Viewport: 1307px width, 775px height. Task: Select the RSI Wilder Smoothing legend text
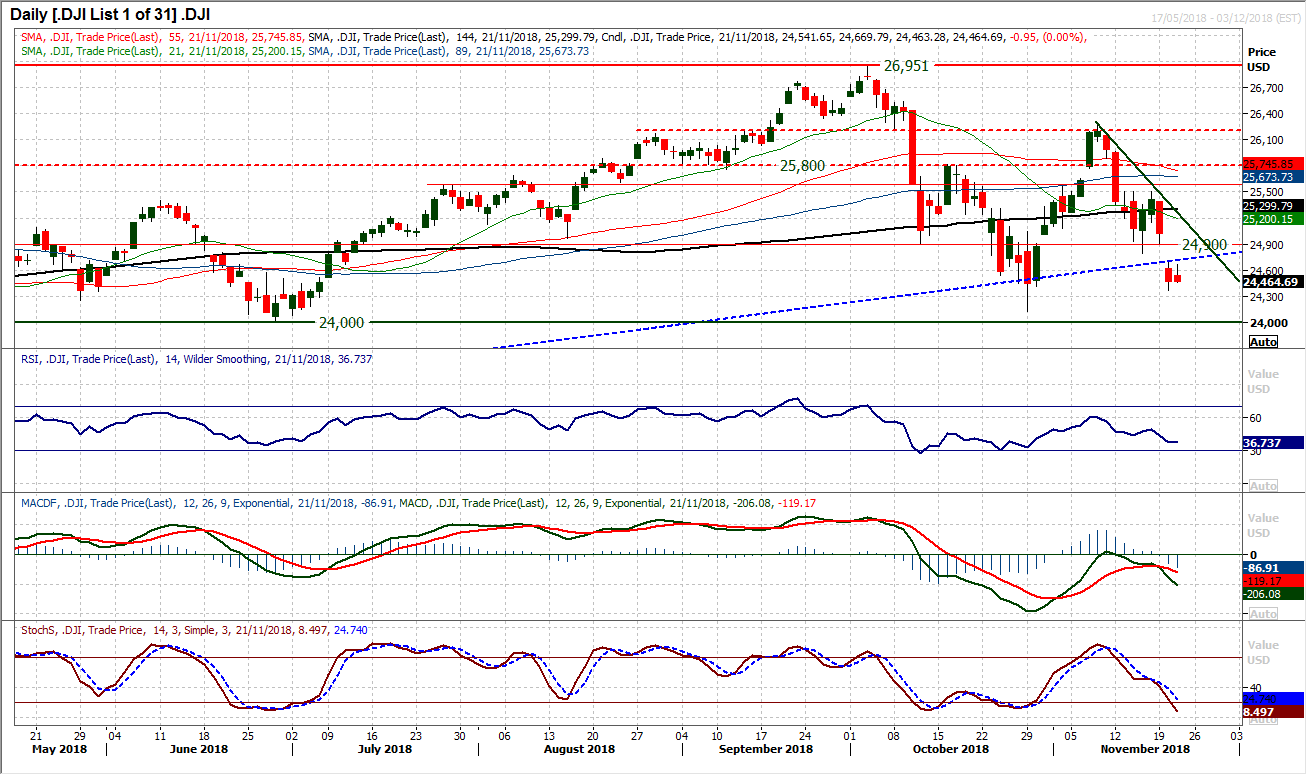click(x=196, y=358)
